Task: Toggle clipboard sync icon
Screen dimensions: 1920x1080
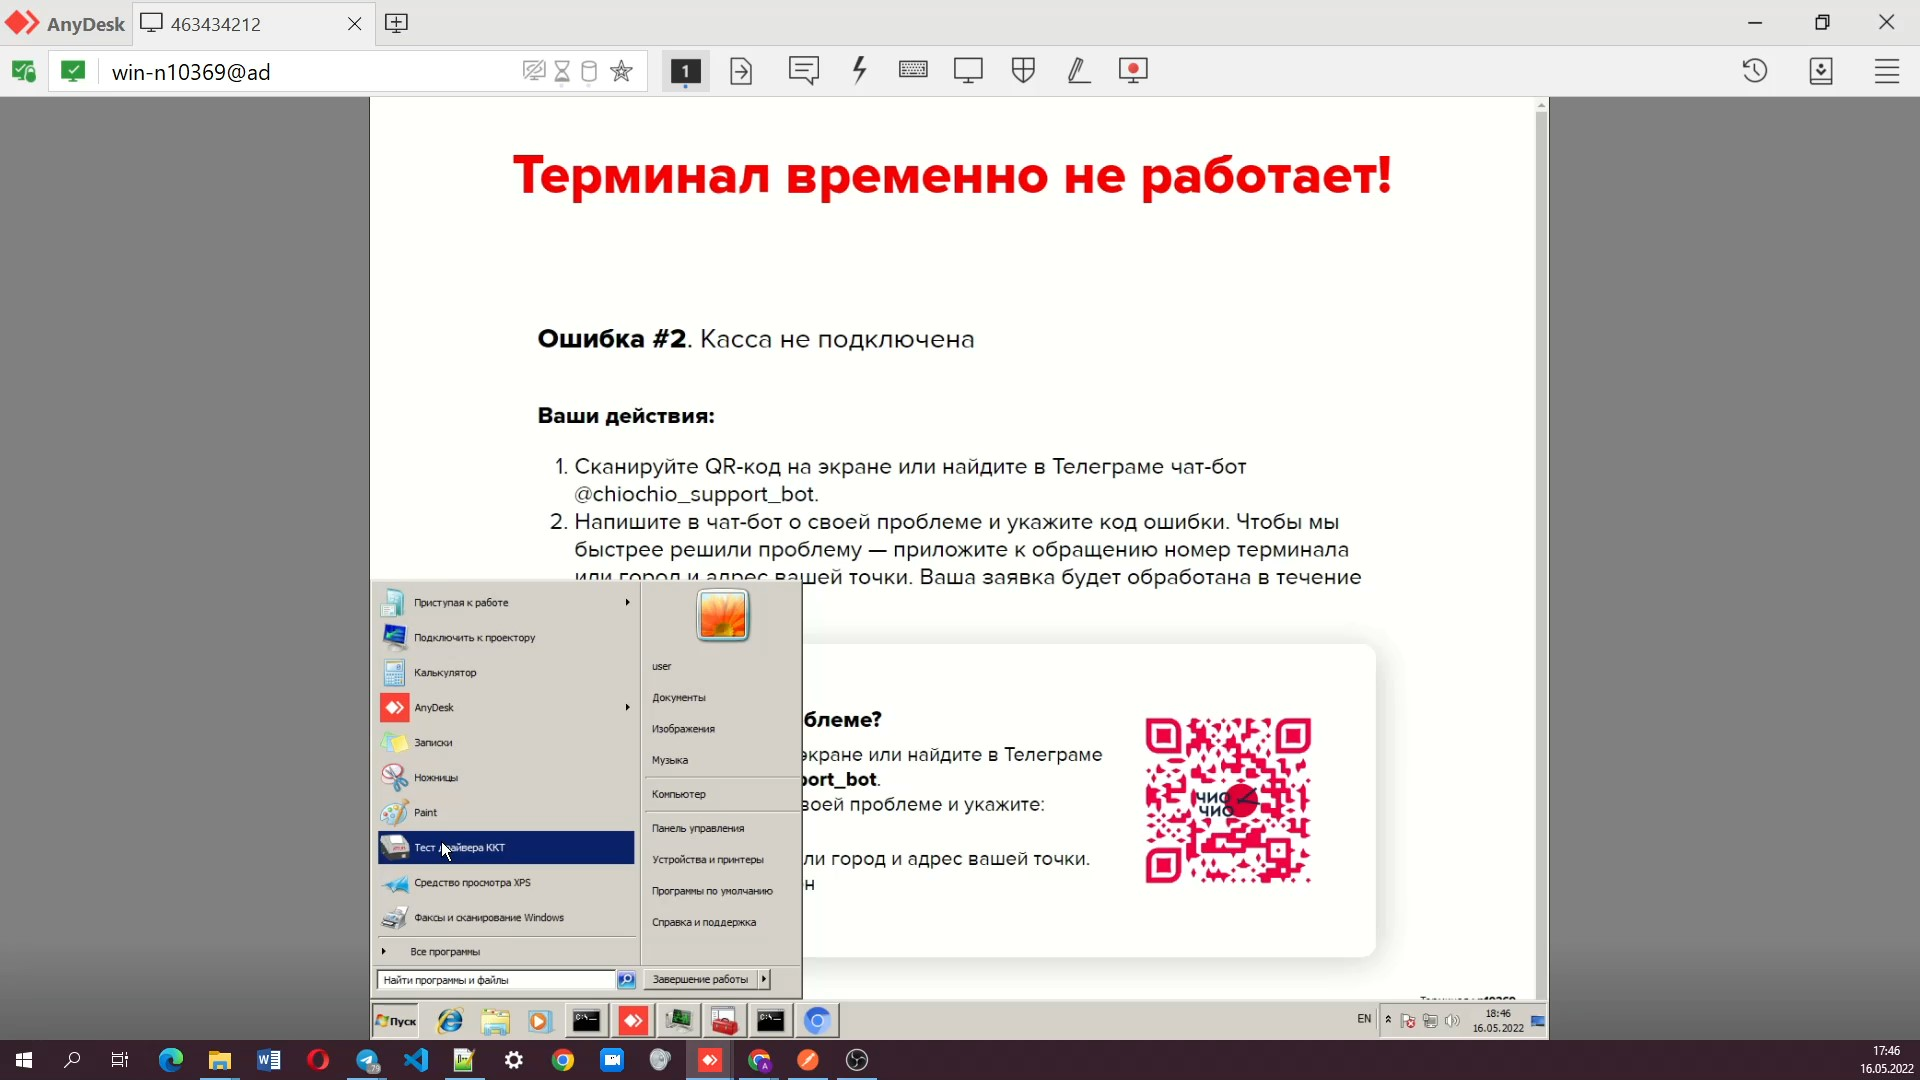Action: tap(590, 70)
